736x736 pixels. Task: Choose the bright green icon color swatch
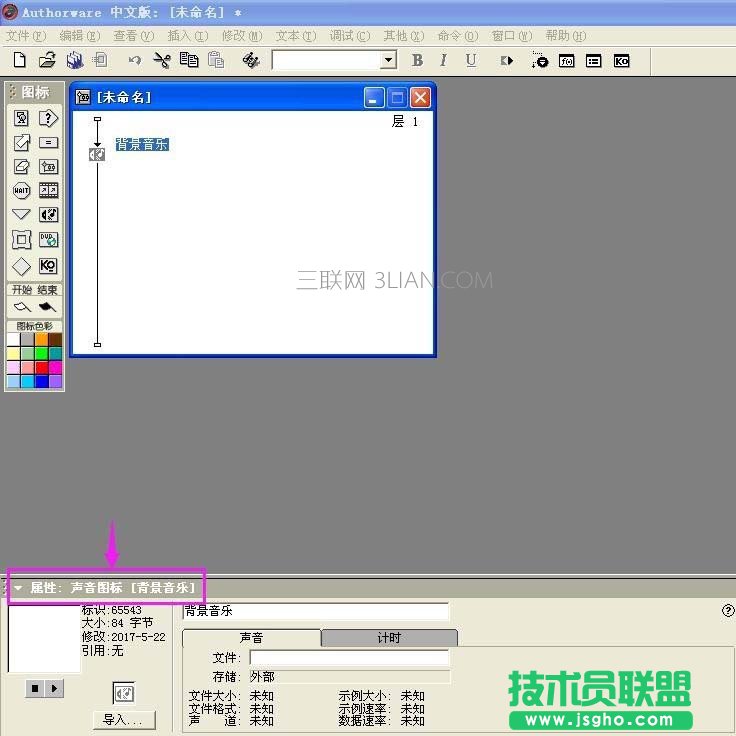[41, 353]
